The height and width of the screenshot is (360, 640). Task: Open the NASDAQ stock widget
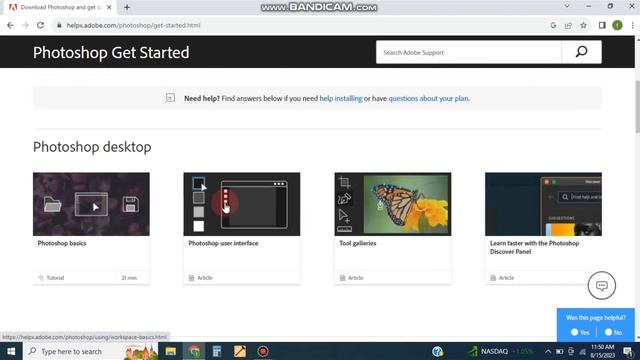point(500,351)
